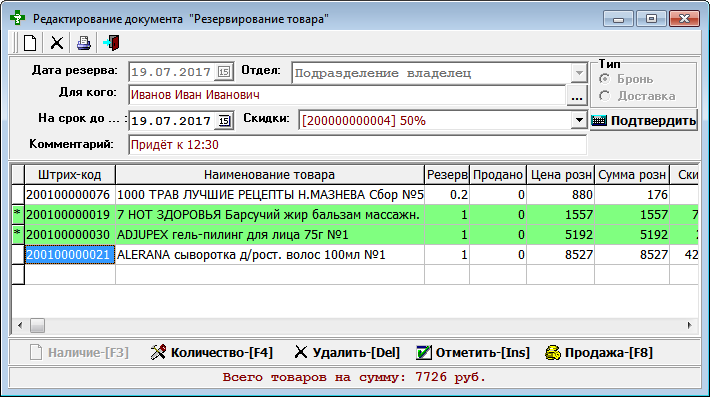Select barcode cell 200100000030
Image resolution: width=710 pixels, height=397 pixels.
pyautogui.click(x=70, y=234)
